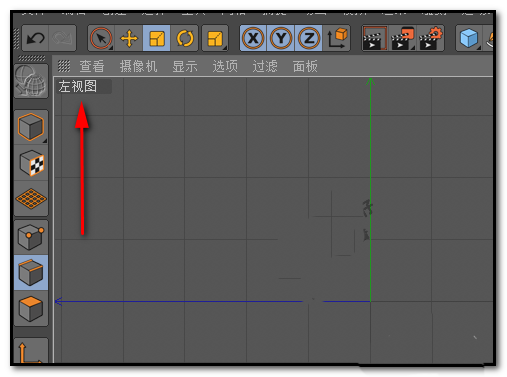
Task: Select Workplane orange grid icon
Action: [x=31, y=199]
